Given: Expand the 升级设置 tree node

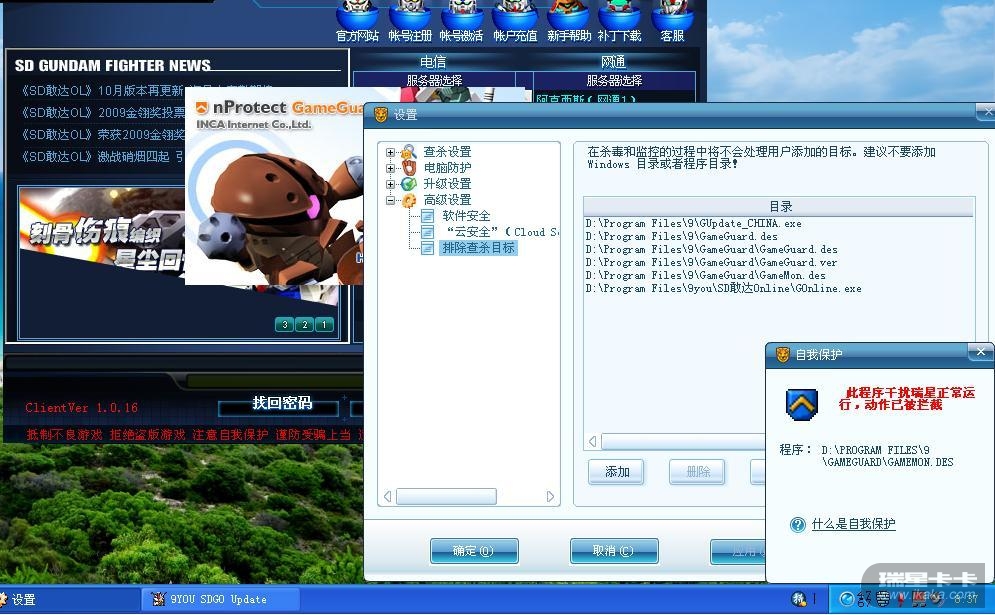Looking at the screenshot, I should click(x=390, y=184).
